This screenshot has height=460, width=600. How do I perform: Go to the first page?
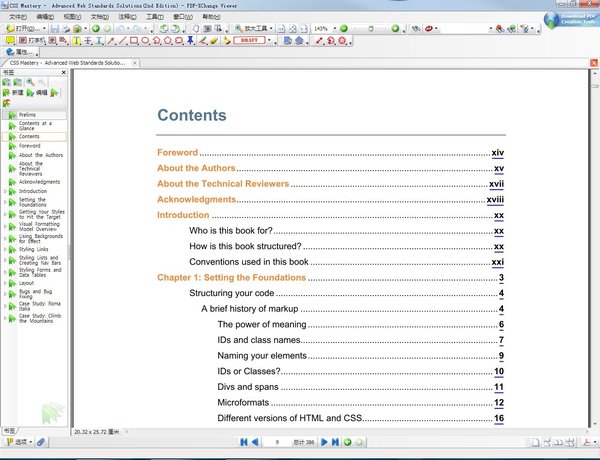click(x=243, y=442)
